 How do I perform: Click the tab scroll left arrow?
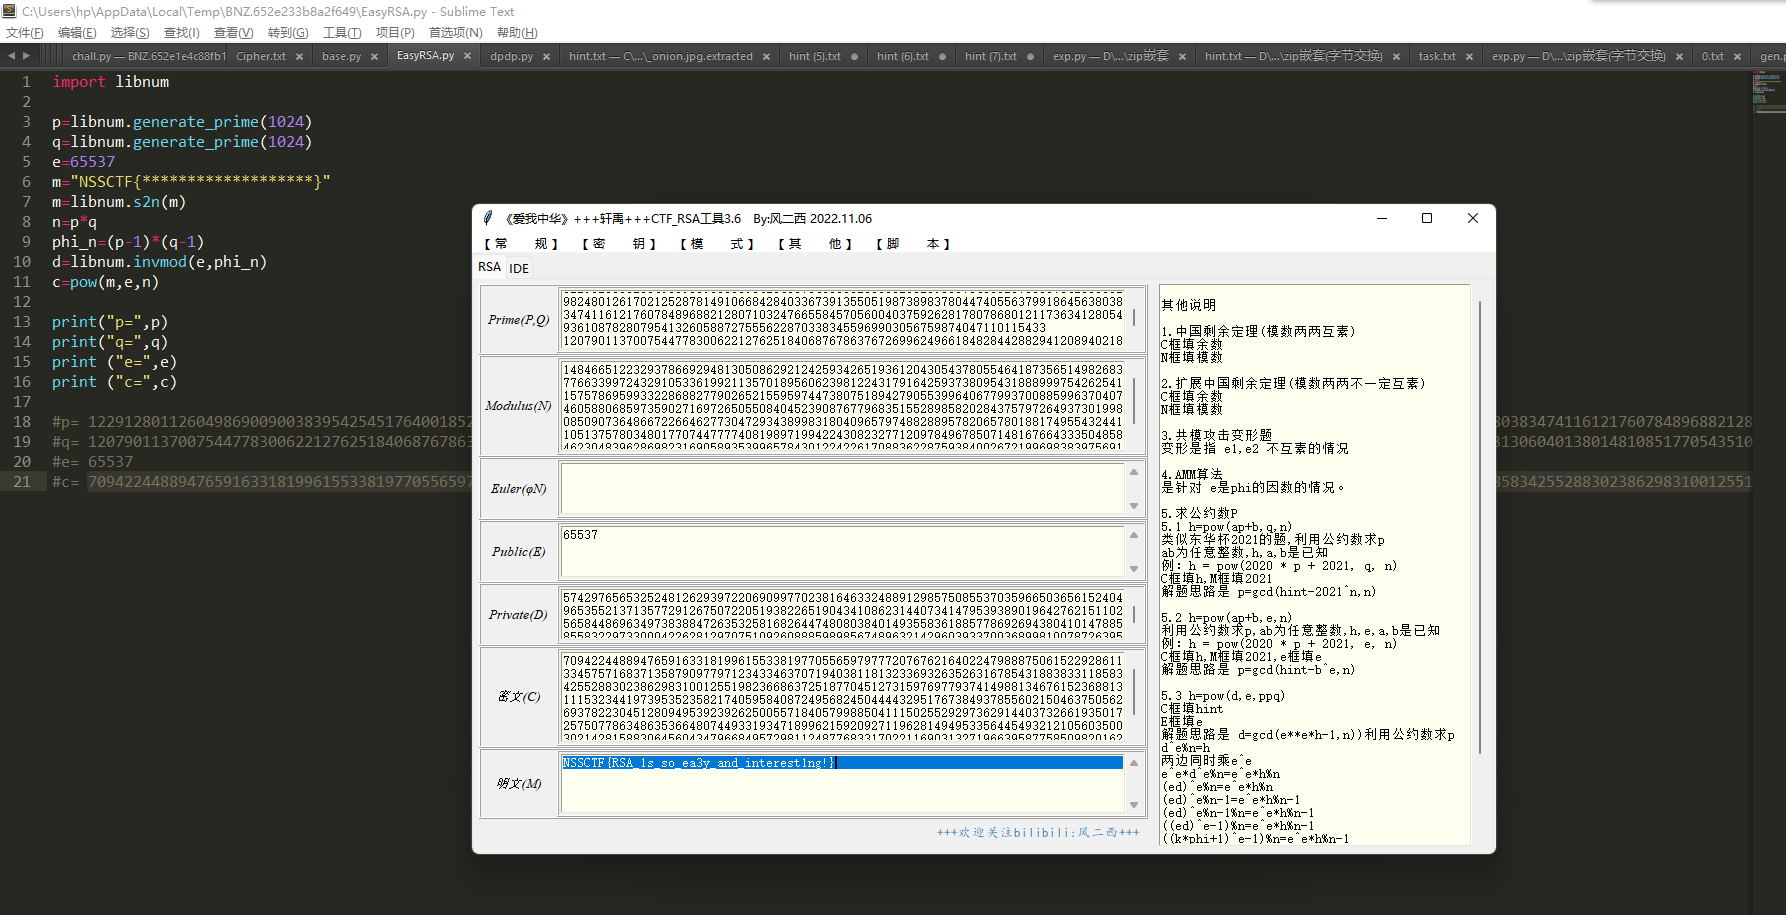(x=12, y=56)
